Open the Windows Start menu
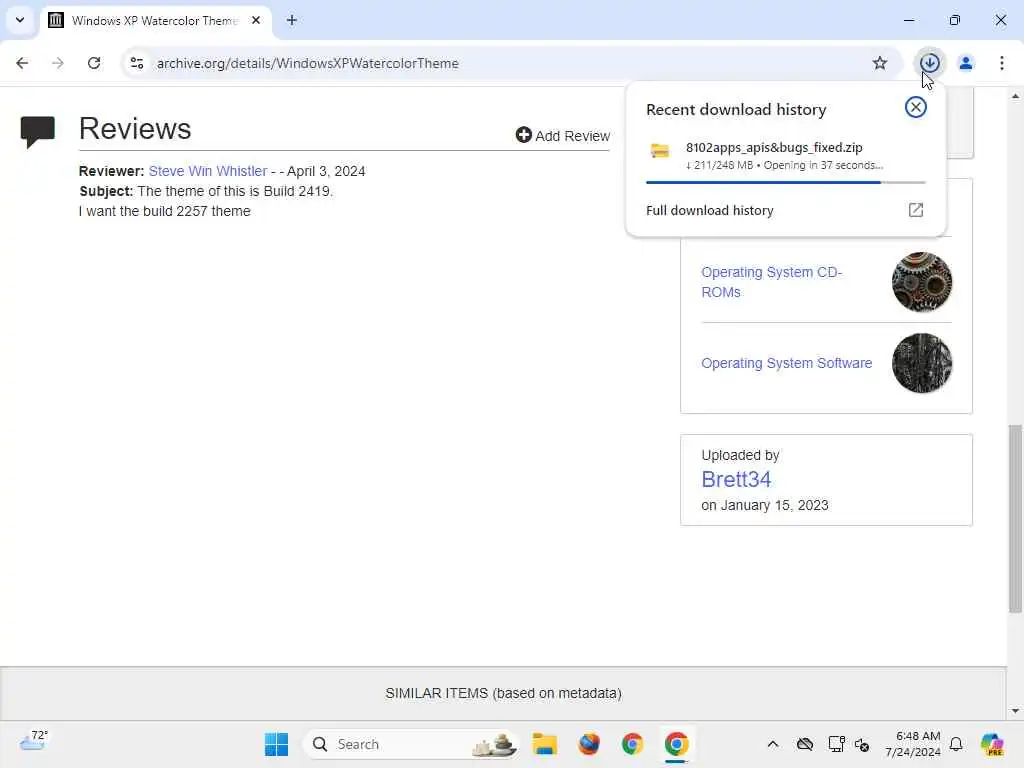The height and width of the screenshot is (768, 1024). [276, 744]
